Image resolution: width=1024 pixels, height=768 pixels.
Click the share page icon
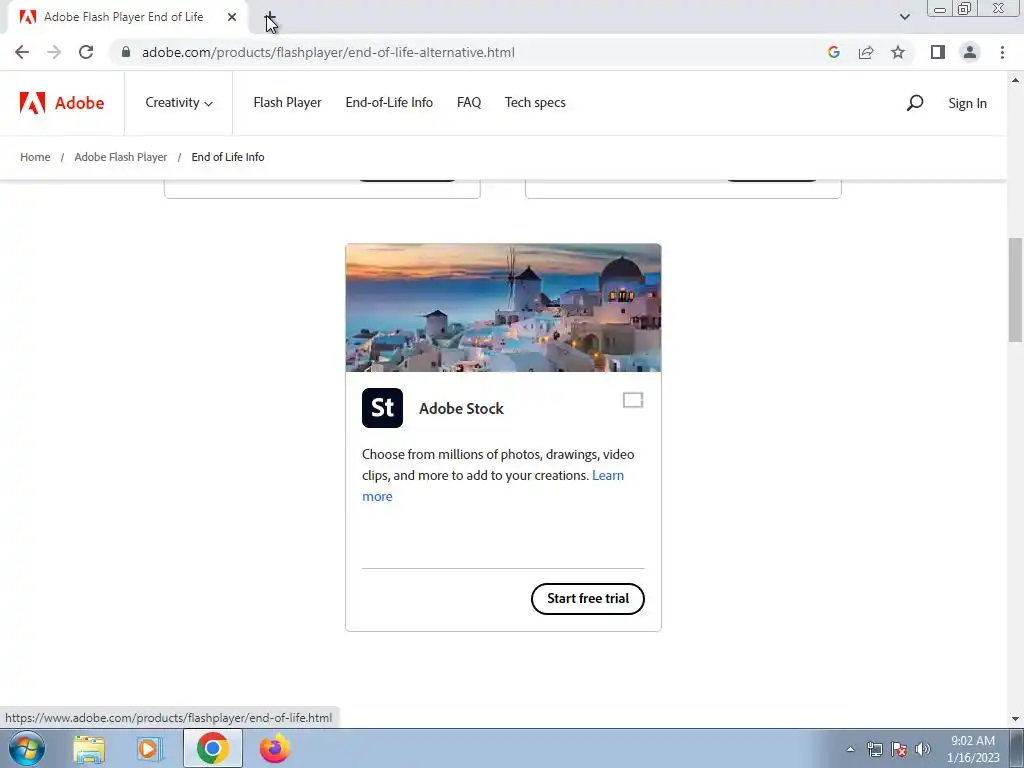(866, 52)
